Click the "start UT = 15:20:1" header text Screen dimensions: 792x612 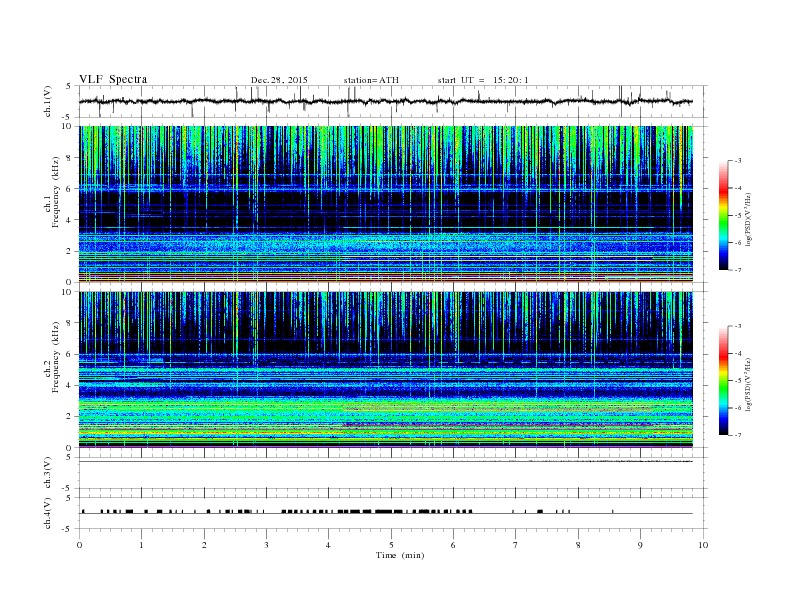(482, 80)
